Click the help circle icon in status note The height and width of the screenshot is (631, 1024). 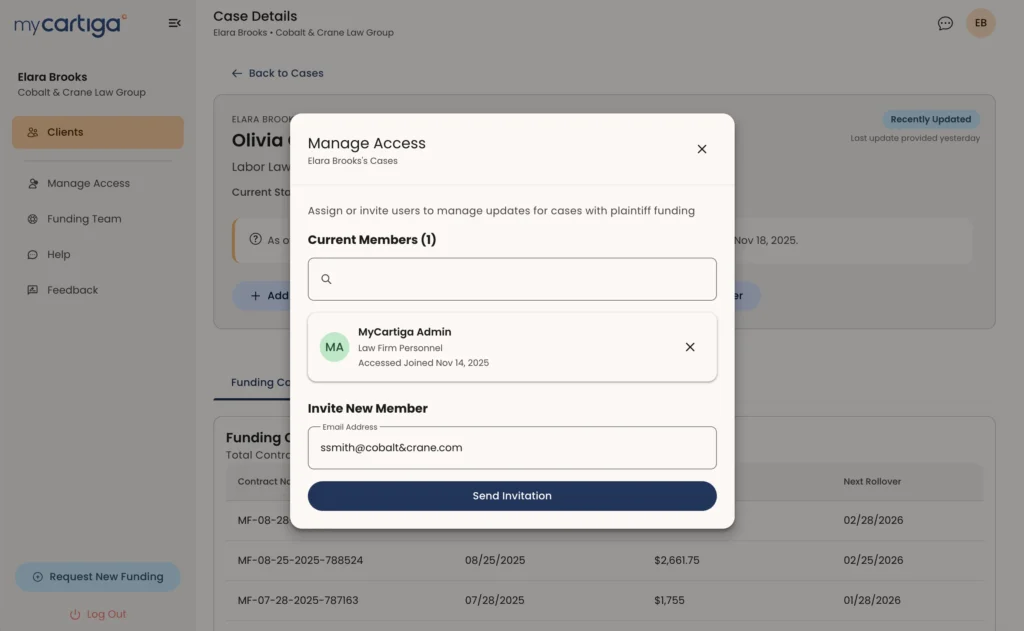coord(255,239)
